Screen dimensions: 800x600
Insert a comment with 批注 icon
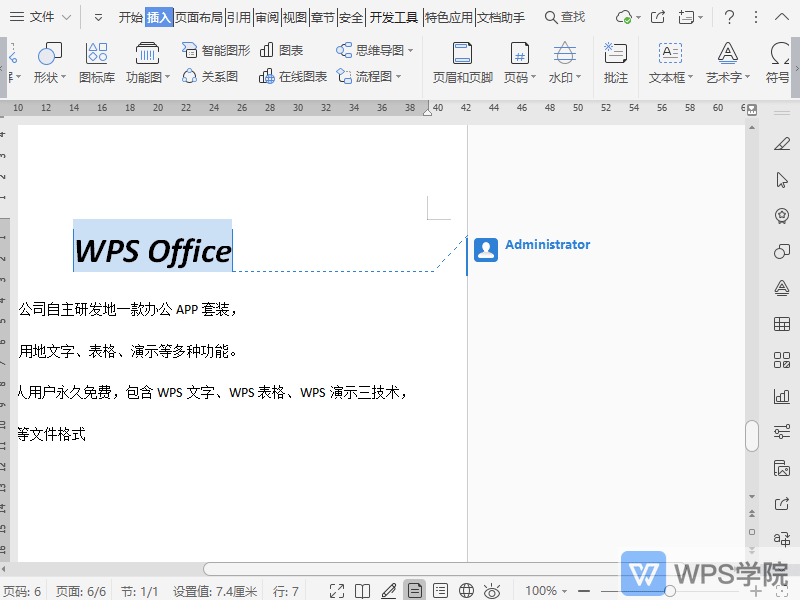616,62
